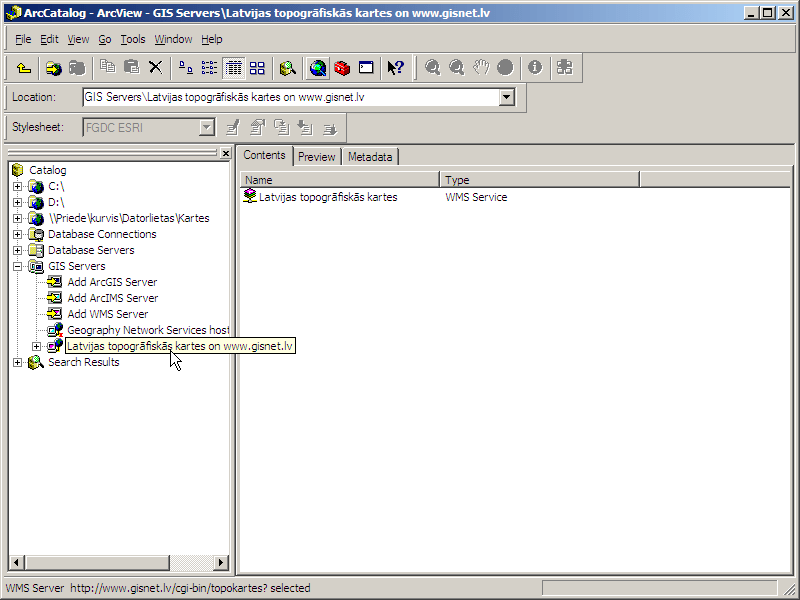Expand the Search Results node

pyautogui.click(x=17, y=362)
